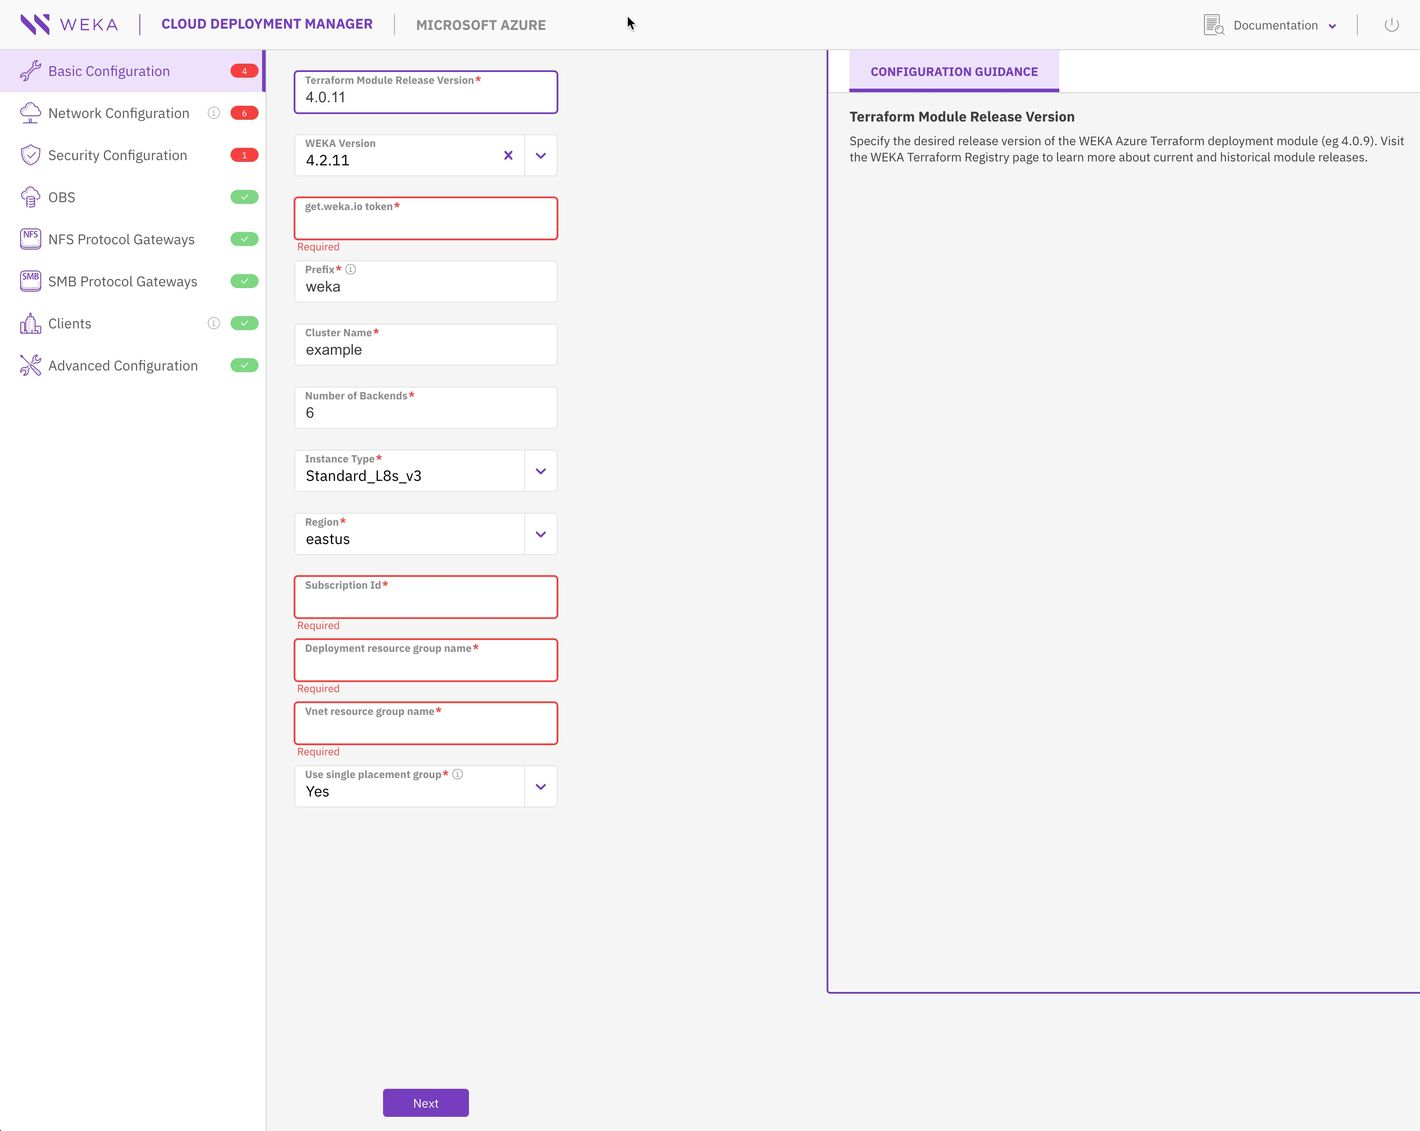
Task: Expand the Region dropdown arrow
Action: [541, 534]
